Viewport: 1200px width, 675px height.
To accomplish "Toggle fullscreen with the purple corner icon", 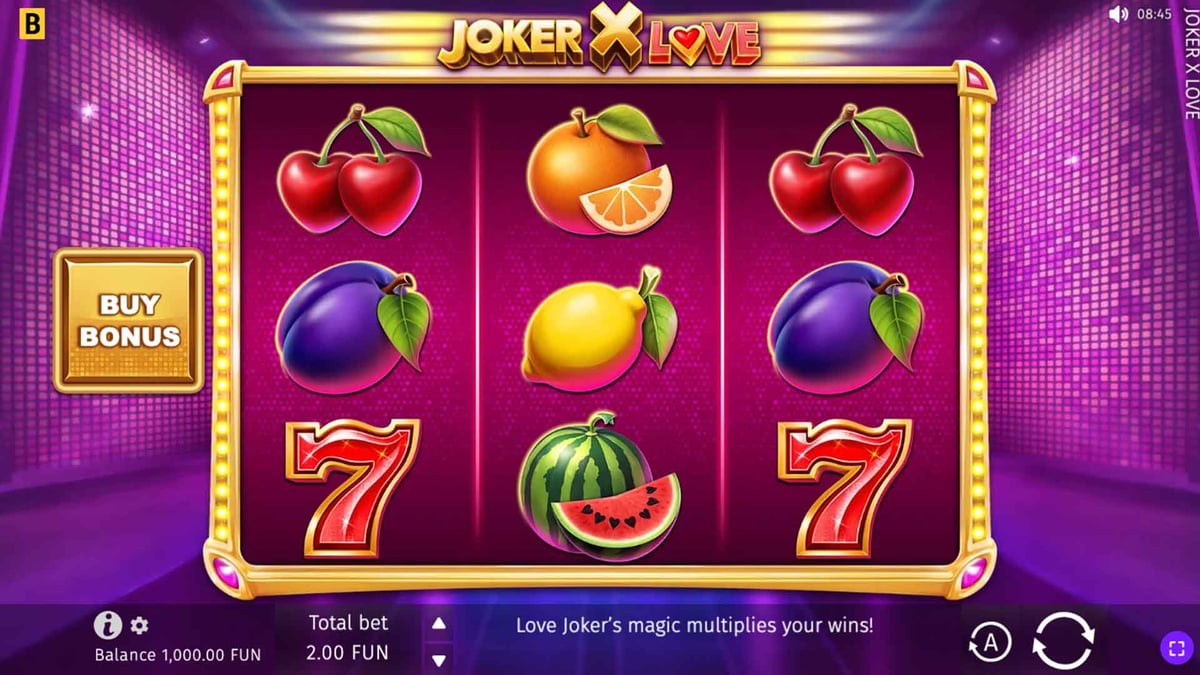I will click(1176, 648).
